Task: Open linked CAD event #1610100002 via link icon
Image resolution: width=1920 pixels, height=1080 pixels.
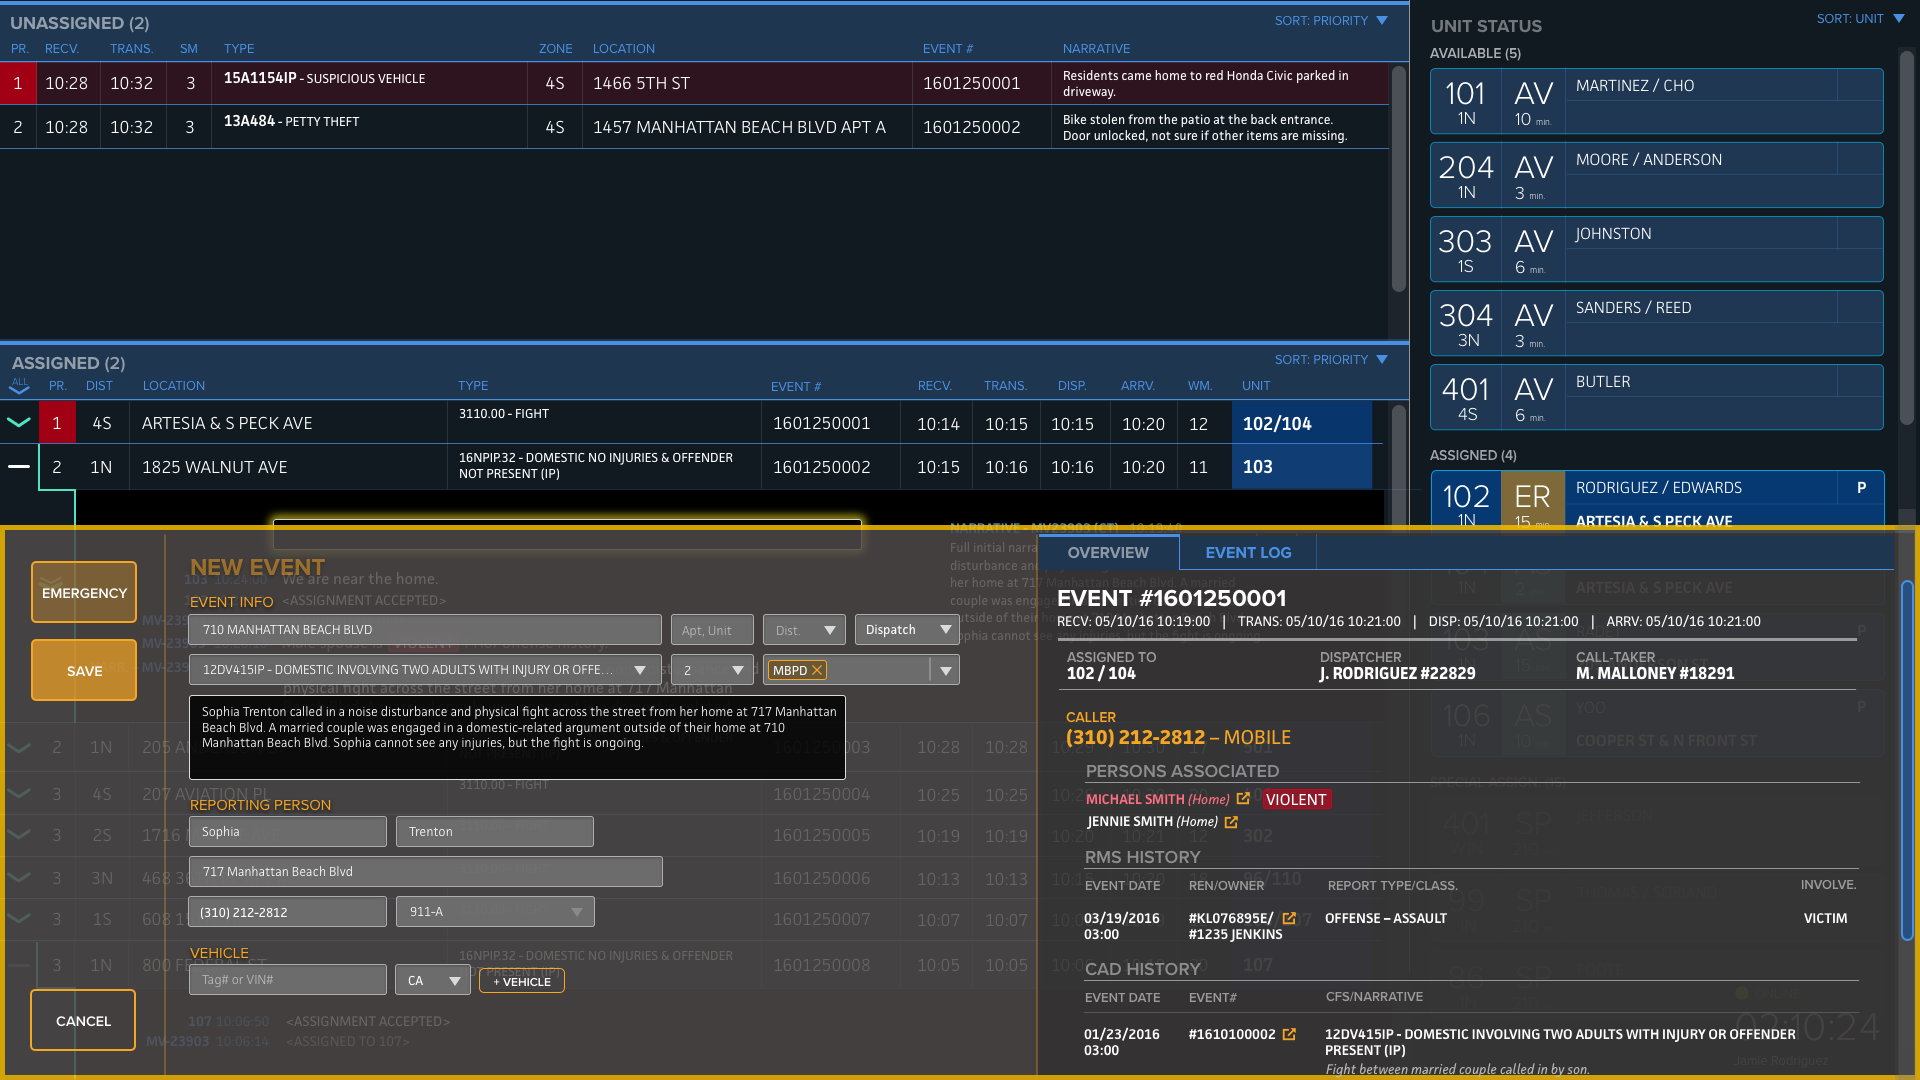Action: pyautogui.click(x=1291, y=1033)
